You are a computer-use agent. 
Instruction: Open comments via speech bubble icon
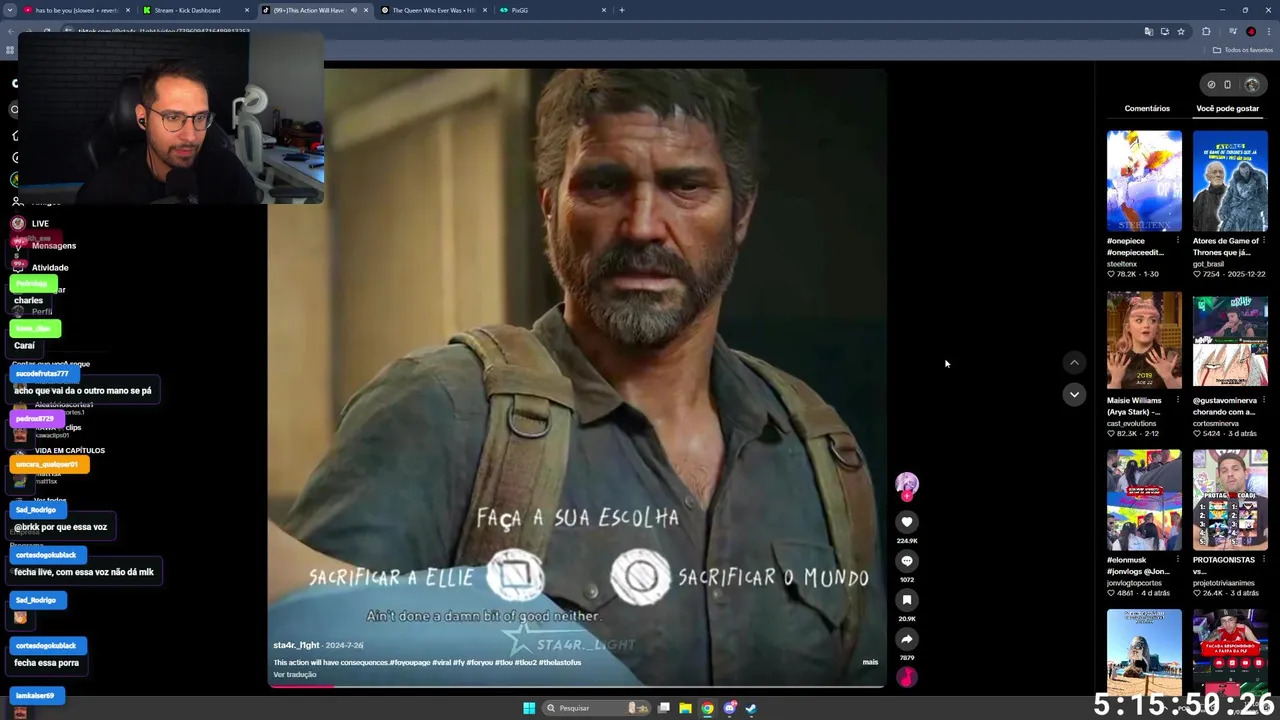[907, 561]
